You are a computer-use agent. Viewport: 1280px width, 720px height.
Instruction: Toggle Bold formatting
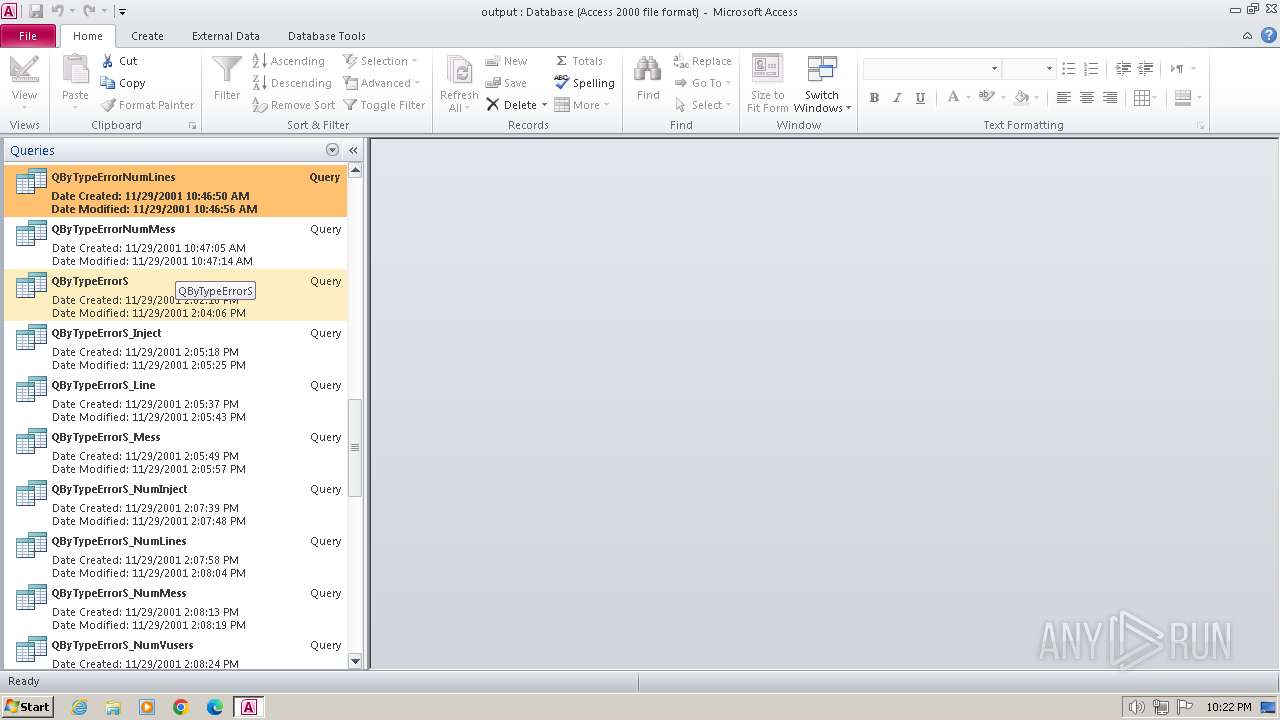pos(874,97)
